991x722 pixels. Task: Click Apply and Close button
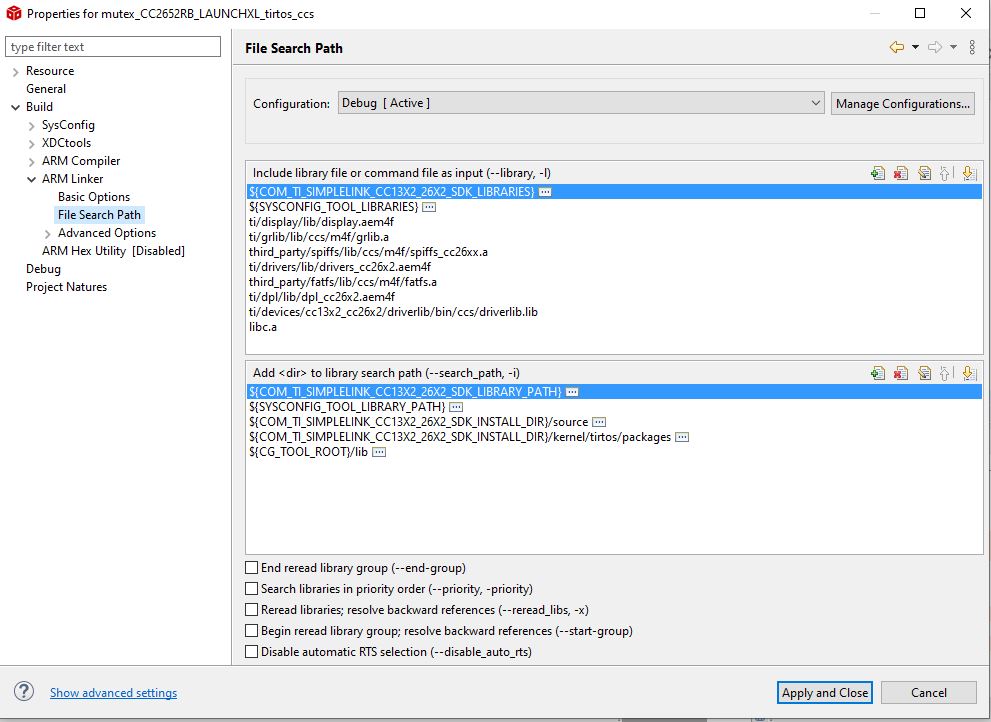click(825, 692)
